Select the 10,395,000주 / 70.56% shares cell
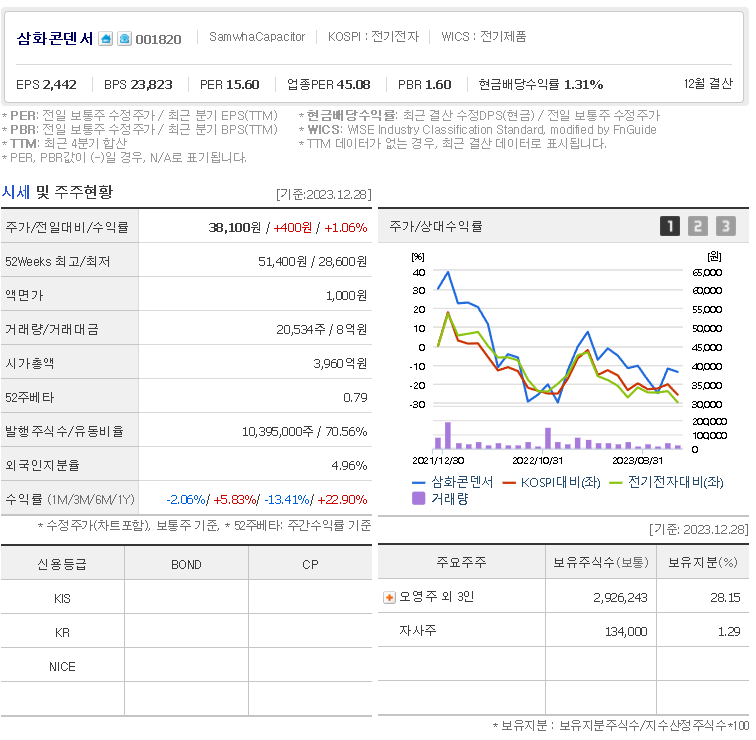Screen dimensions: 756x740 304,431
